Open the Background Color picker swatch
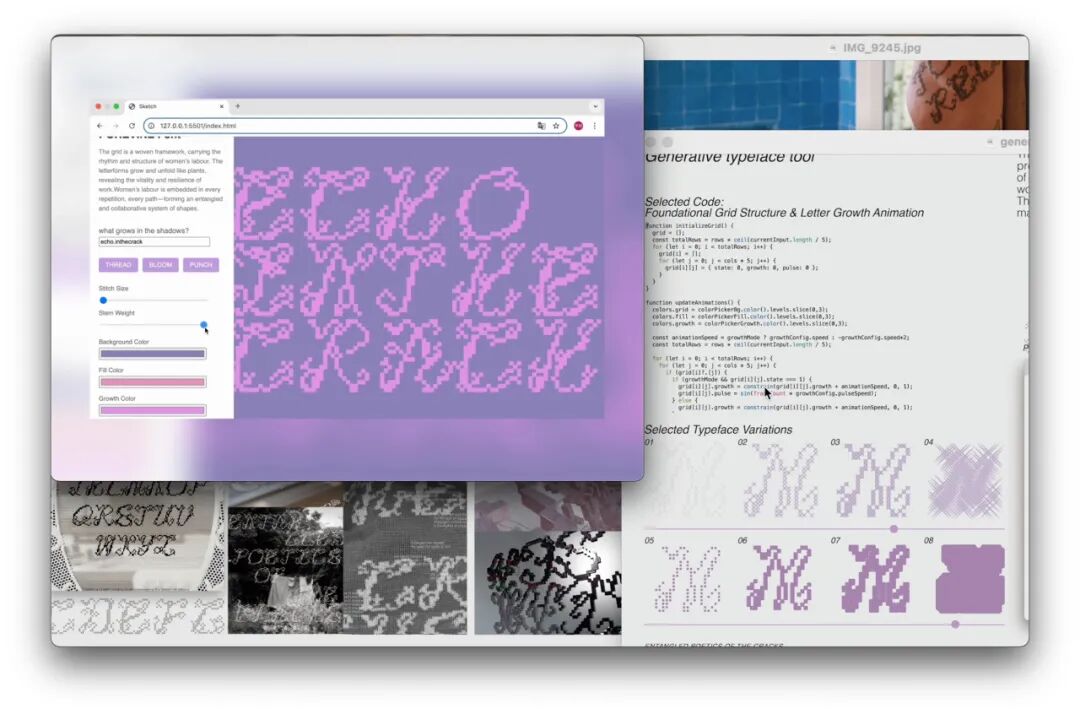 pyautogui.click(x=152, y=354)
